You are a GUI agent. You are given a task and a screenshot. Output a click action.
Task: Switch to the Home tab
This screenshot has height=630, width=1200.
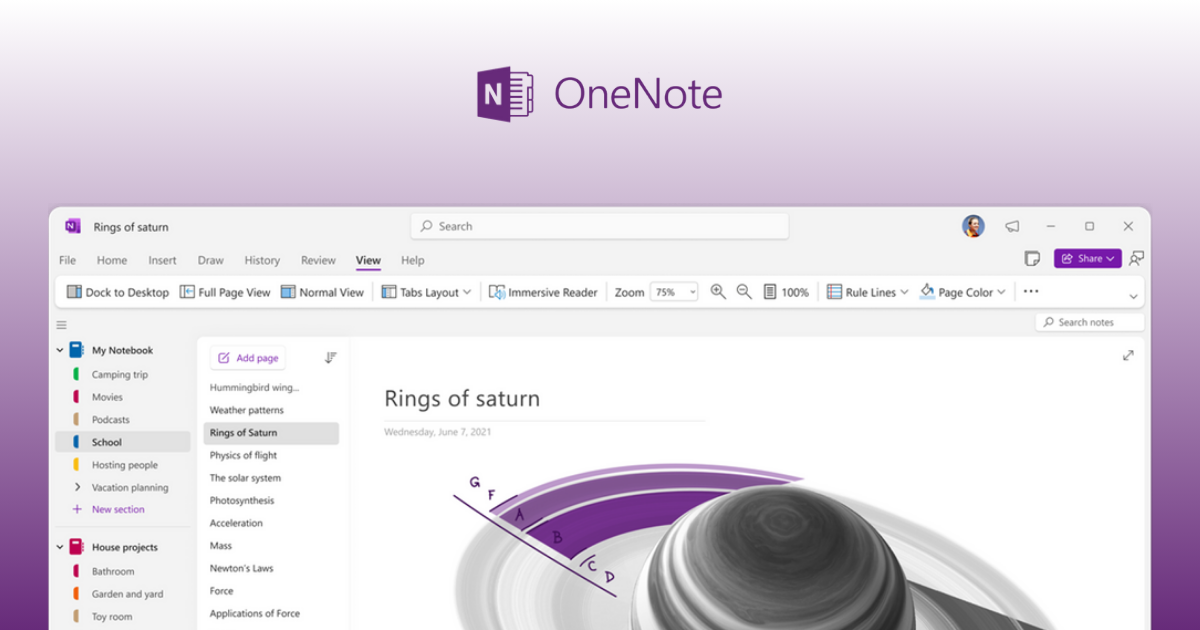[x=112, y=260]
